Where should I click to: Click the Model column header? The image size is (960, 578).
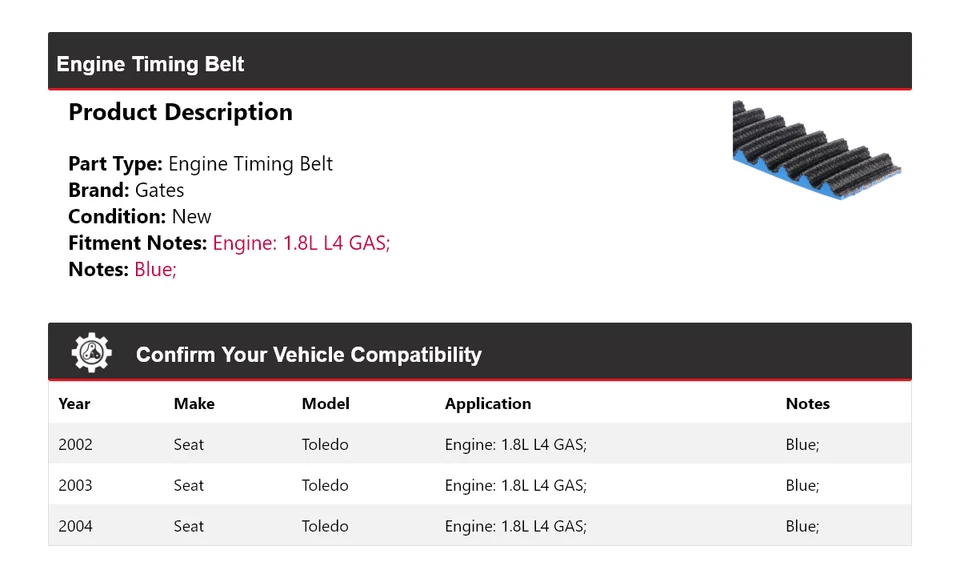325,404
